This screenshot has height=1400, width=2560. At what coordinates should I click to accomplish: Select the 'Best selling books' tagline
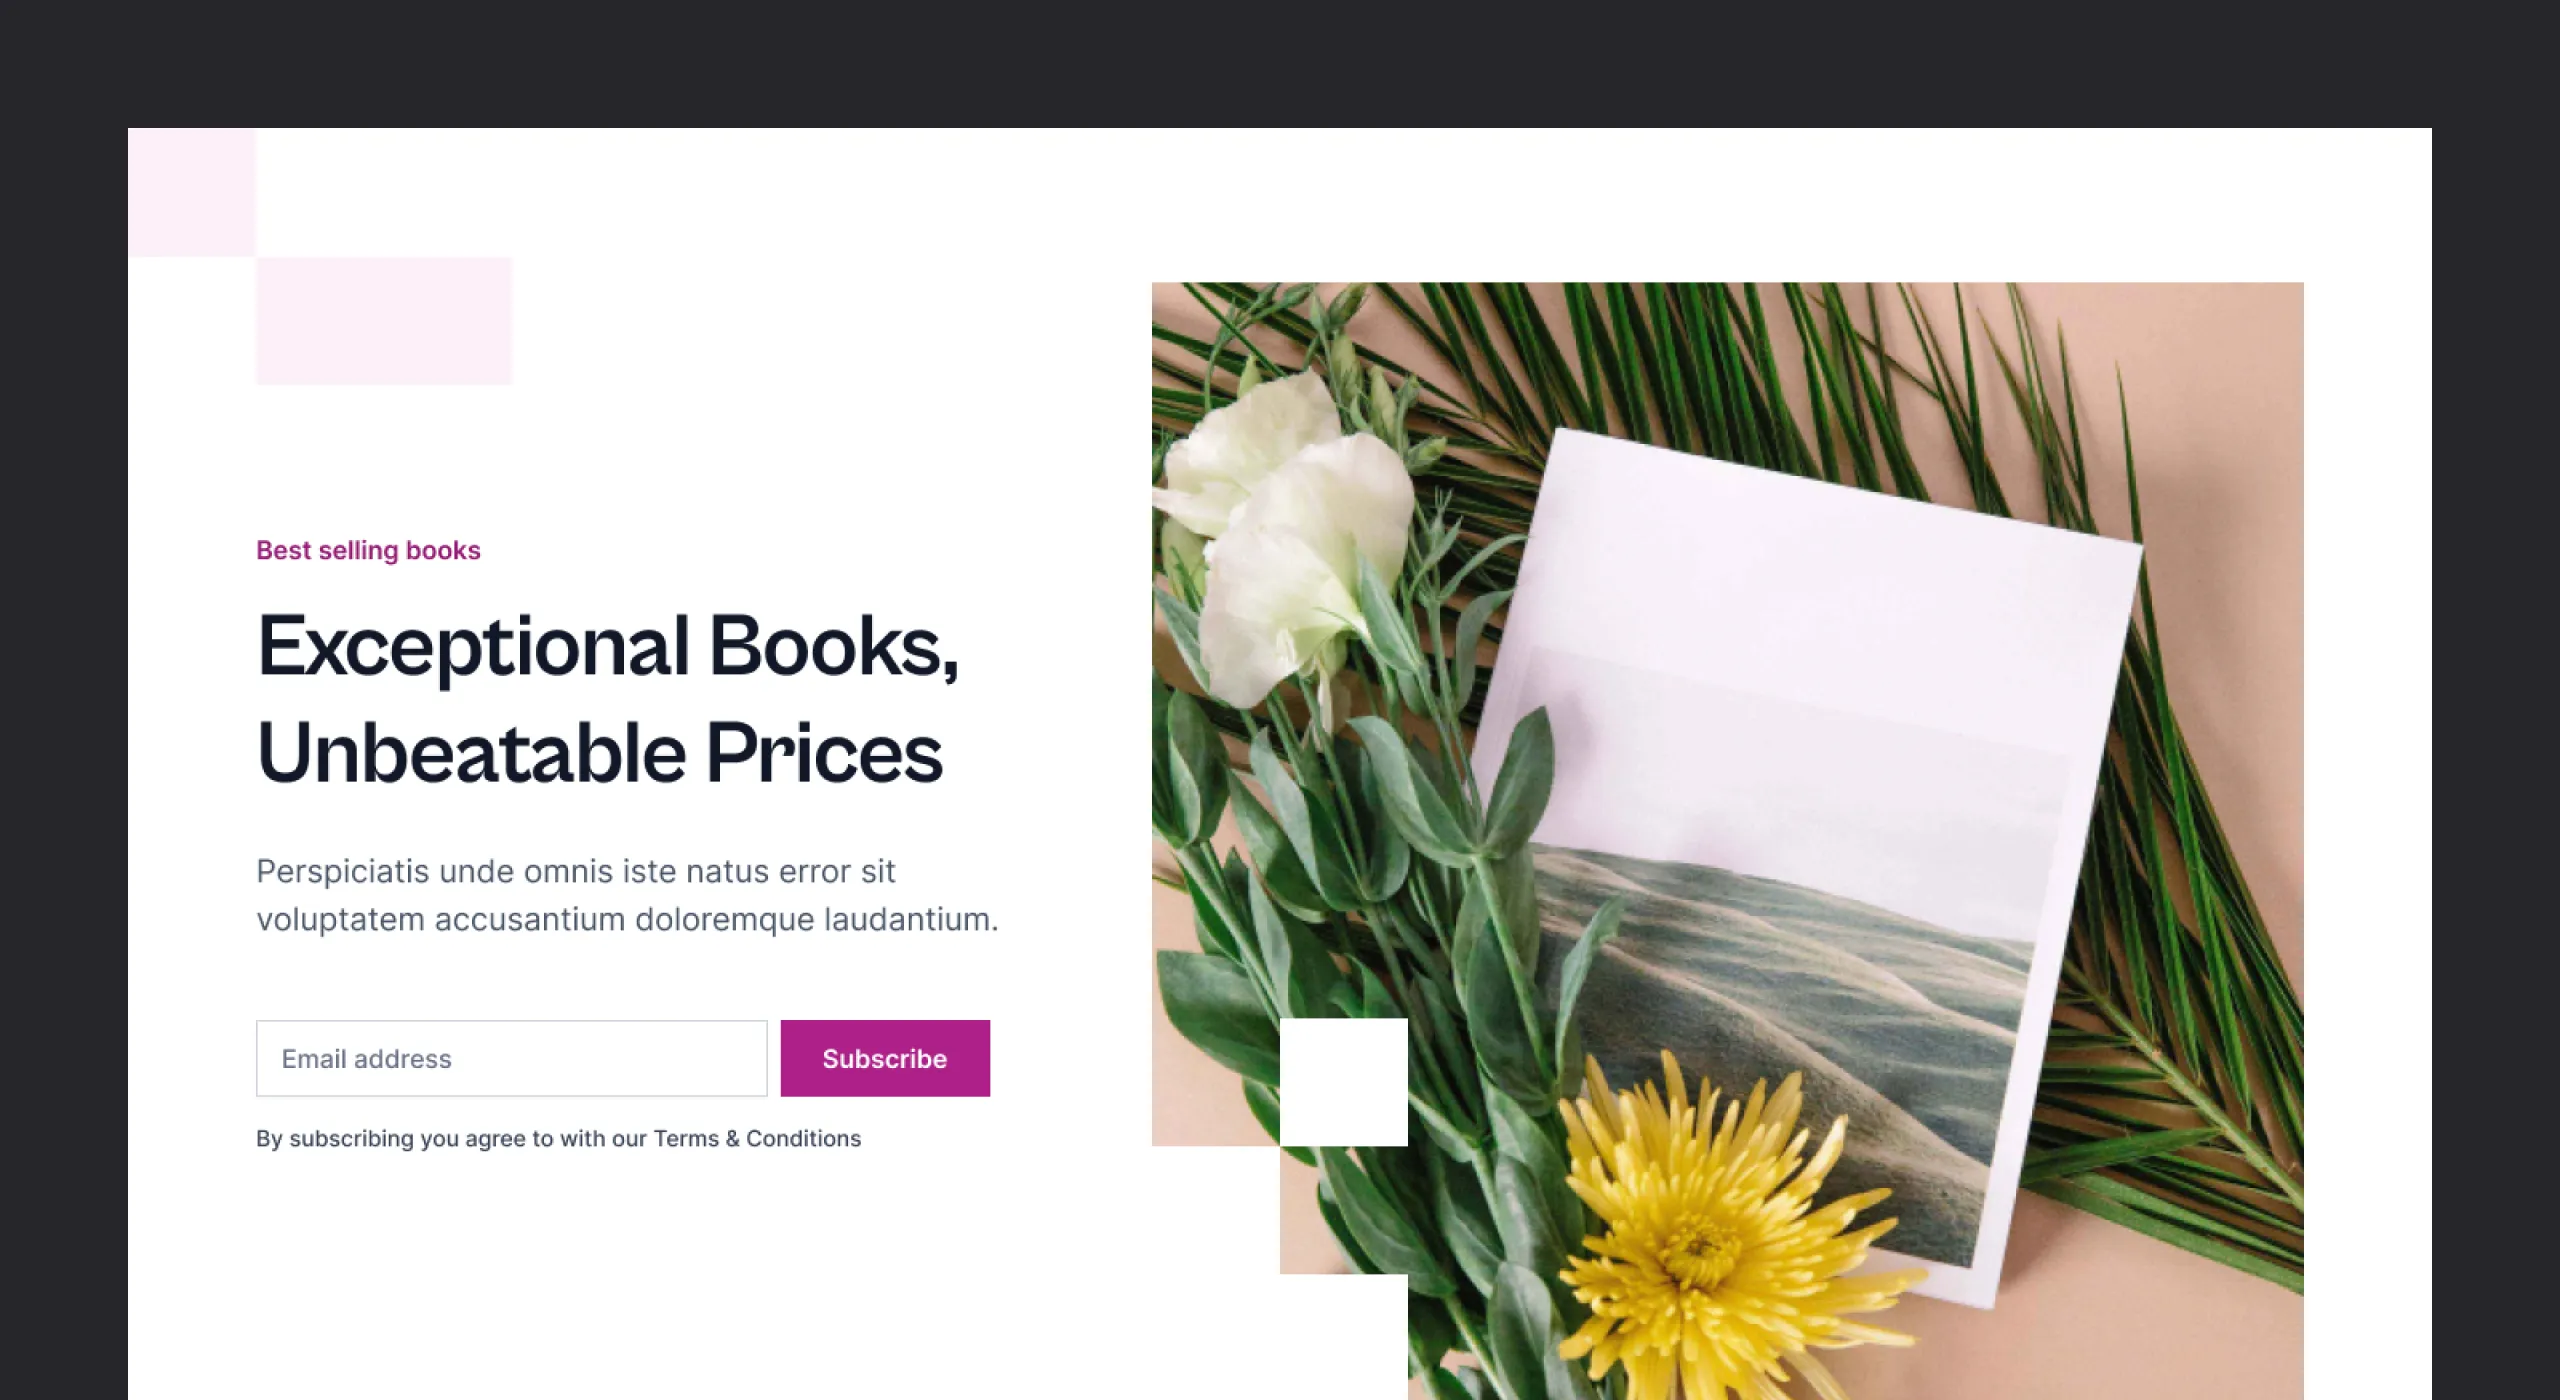tap(368, 550)
